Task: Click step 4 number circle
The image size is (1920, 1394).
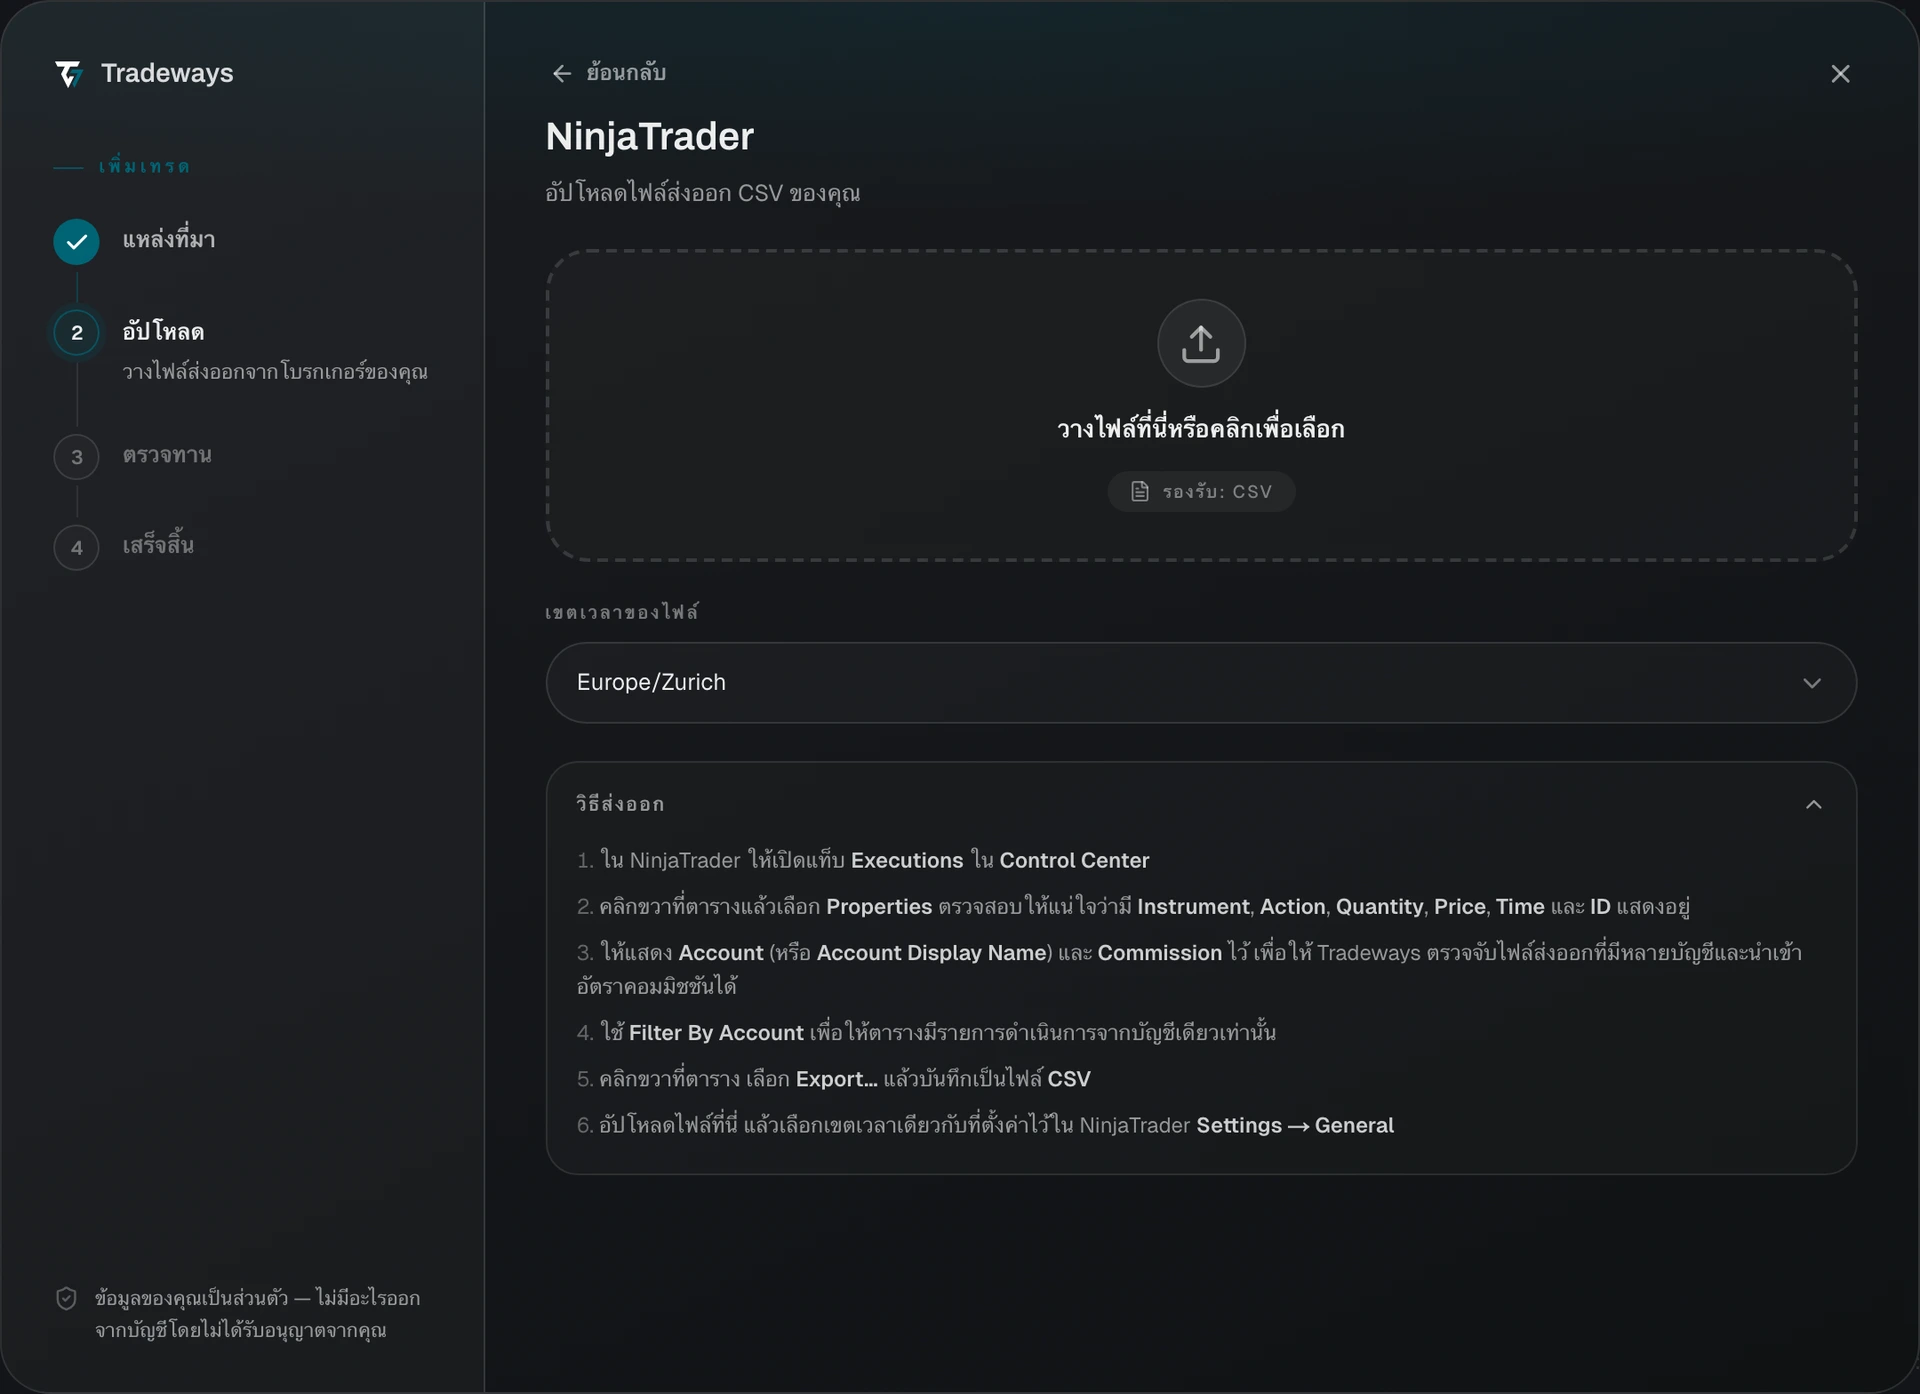Action: (76, 547)
